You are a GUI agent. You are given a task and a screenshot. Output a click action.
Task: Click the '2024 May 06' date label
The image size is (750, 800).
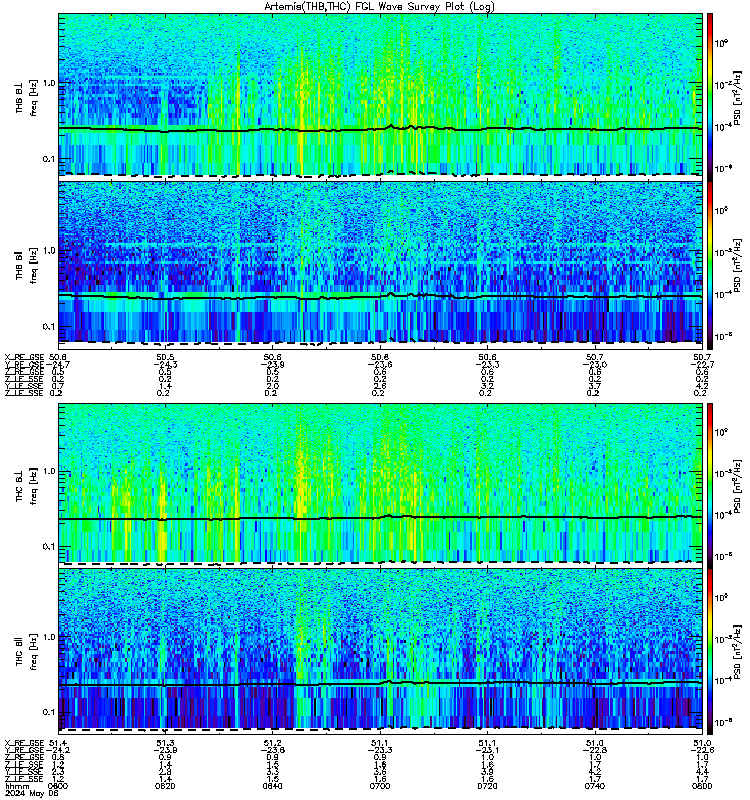click(x=31, y=793)
